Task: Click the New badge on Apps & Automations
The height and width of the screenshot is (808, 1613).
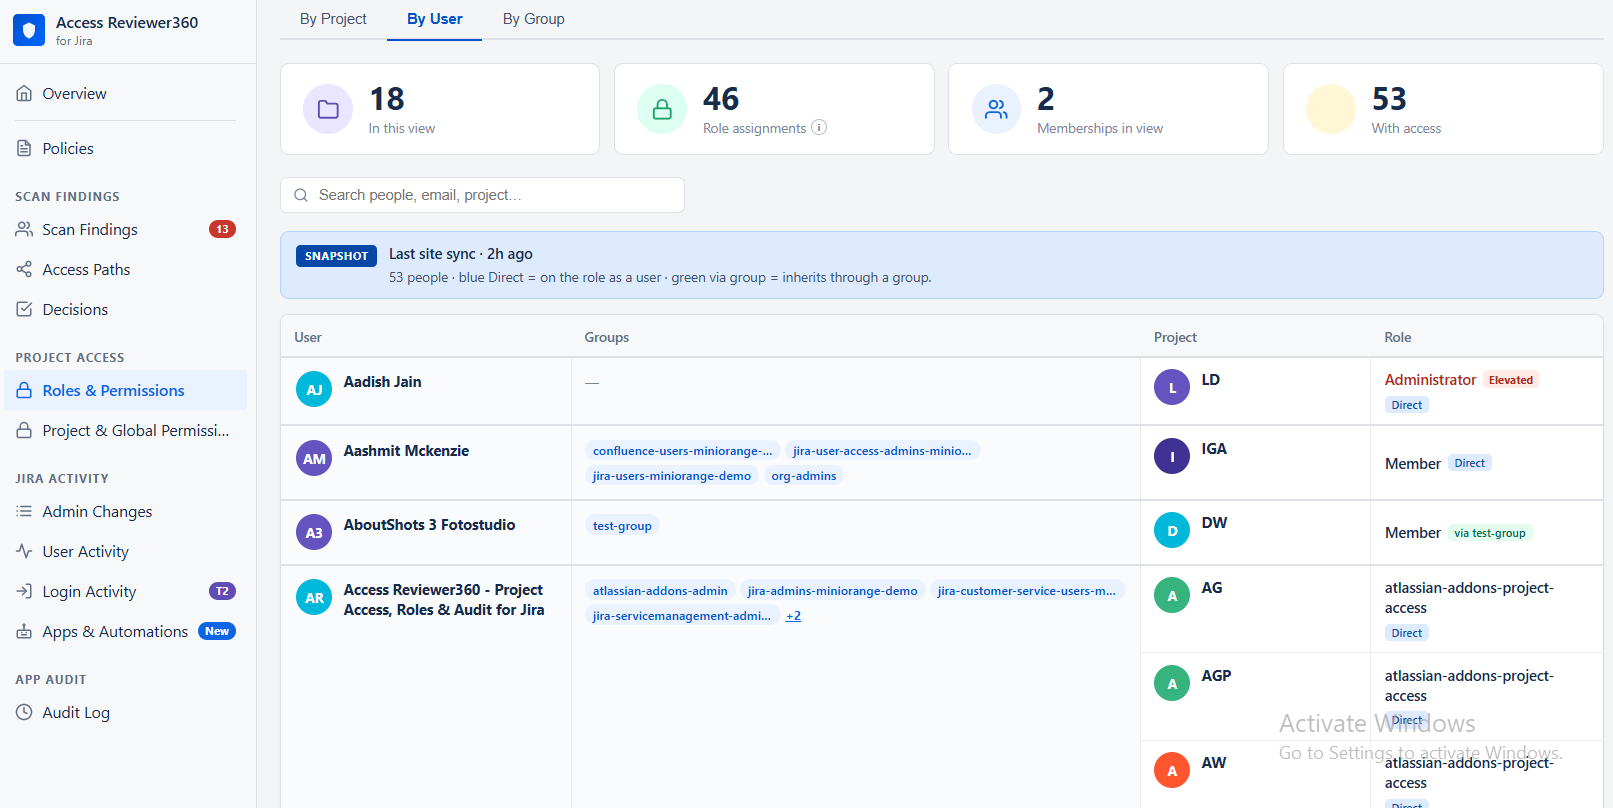Action: 217,631
